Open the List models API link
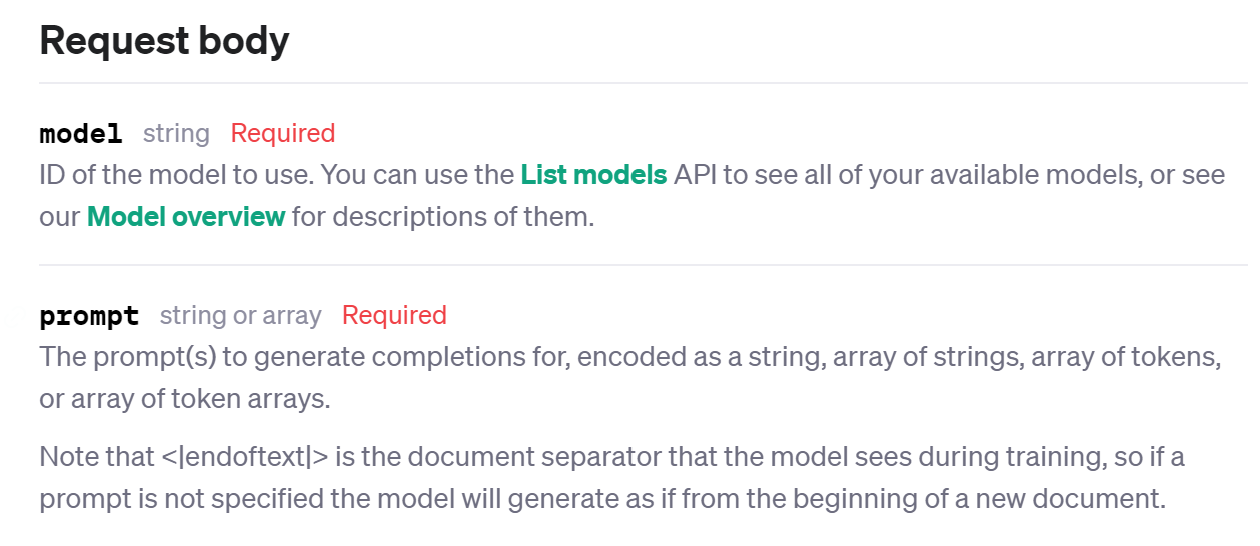The height and width of the screenshot is (546, 1260). pyautogui.click(x=593, y=175)
